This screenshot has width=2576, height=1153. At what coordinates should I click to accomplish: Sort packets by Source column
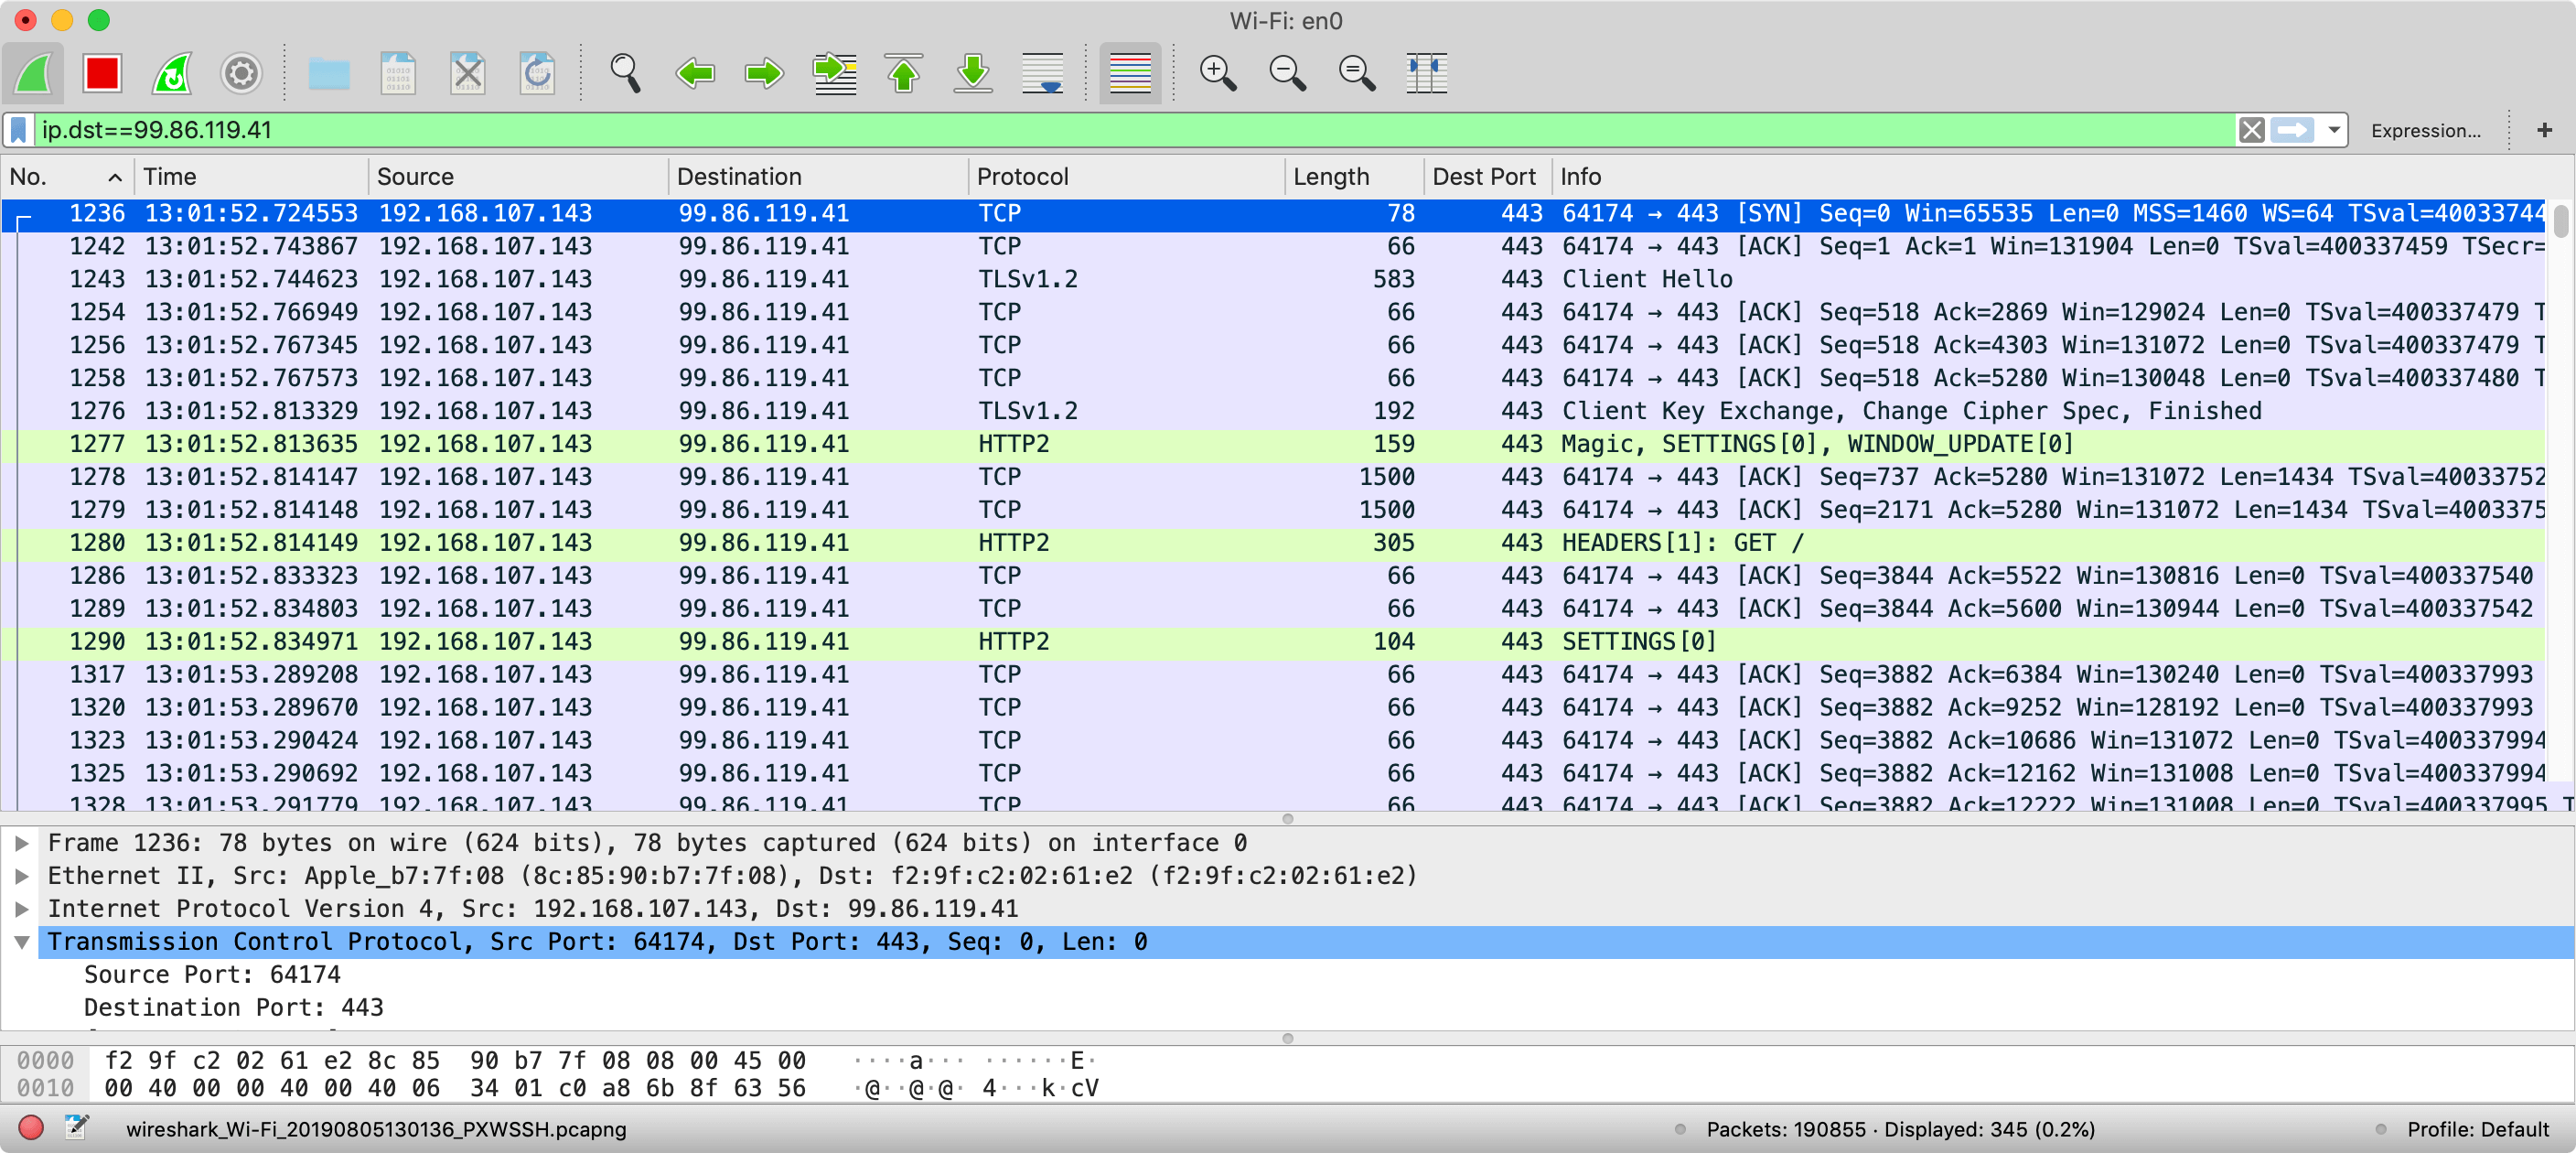(518, 177)
